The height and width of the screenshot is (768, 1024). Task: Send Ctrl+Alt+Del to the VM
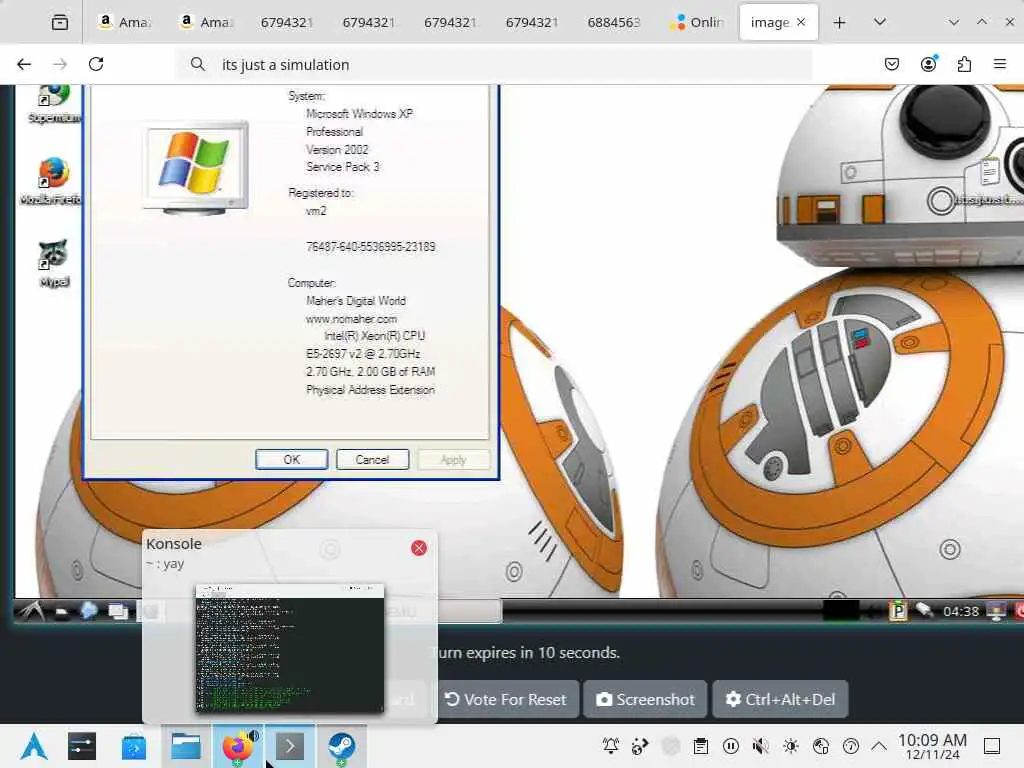point(780,699)
